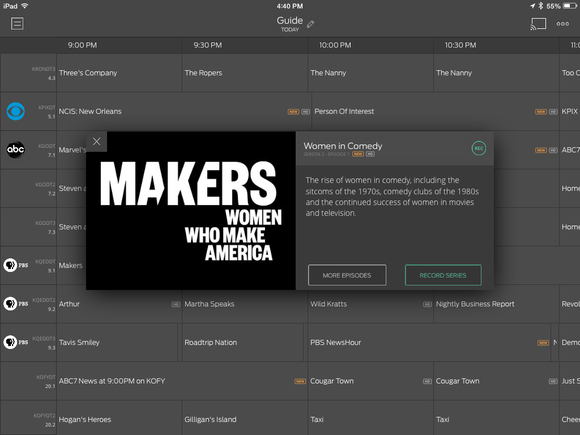This screenshot has height=435, width=580.
Task: Select ABC7 News at 9:00PM on KOFY
Action: (x=182, y=381)
